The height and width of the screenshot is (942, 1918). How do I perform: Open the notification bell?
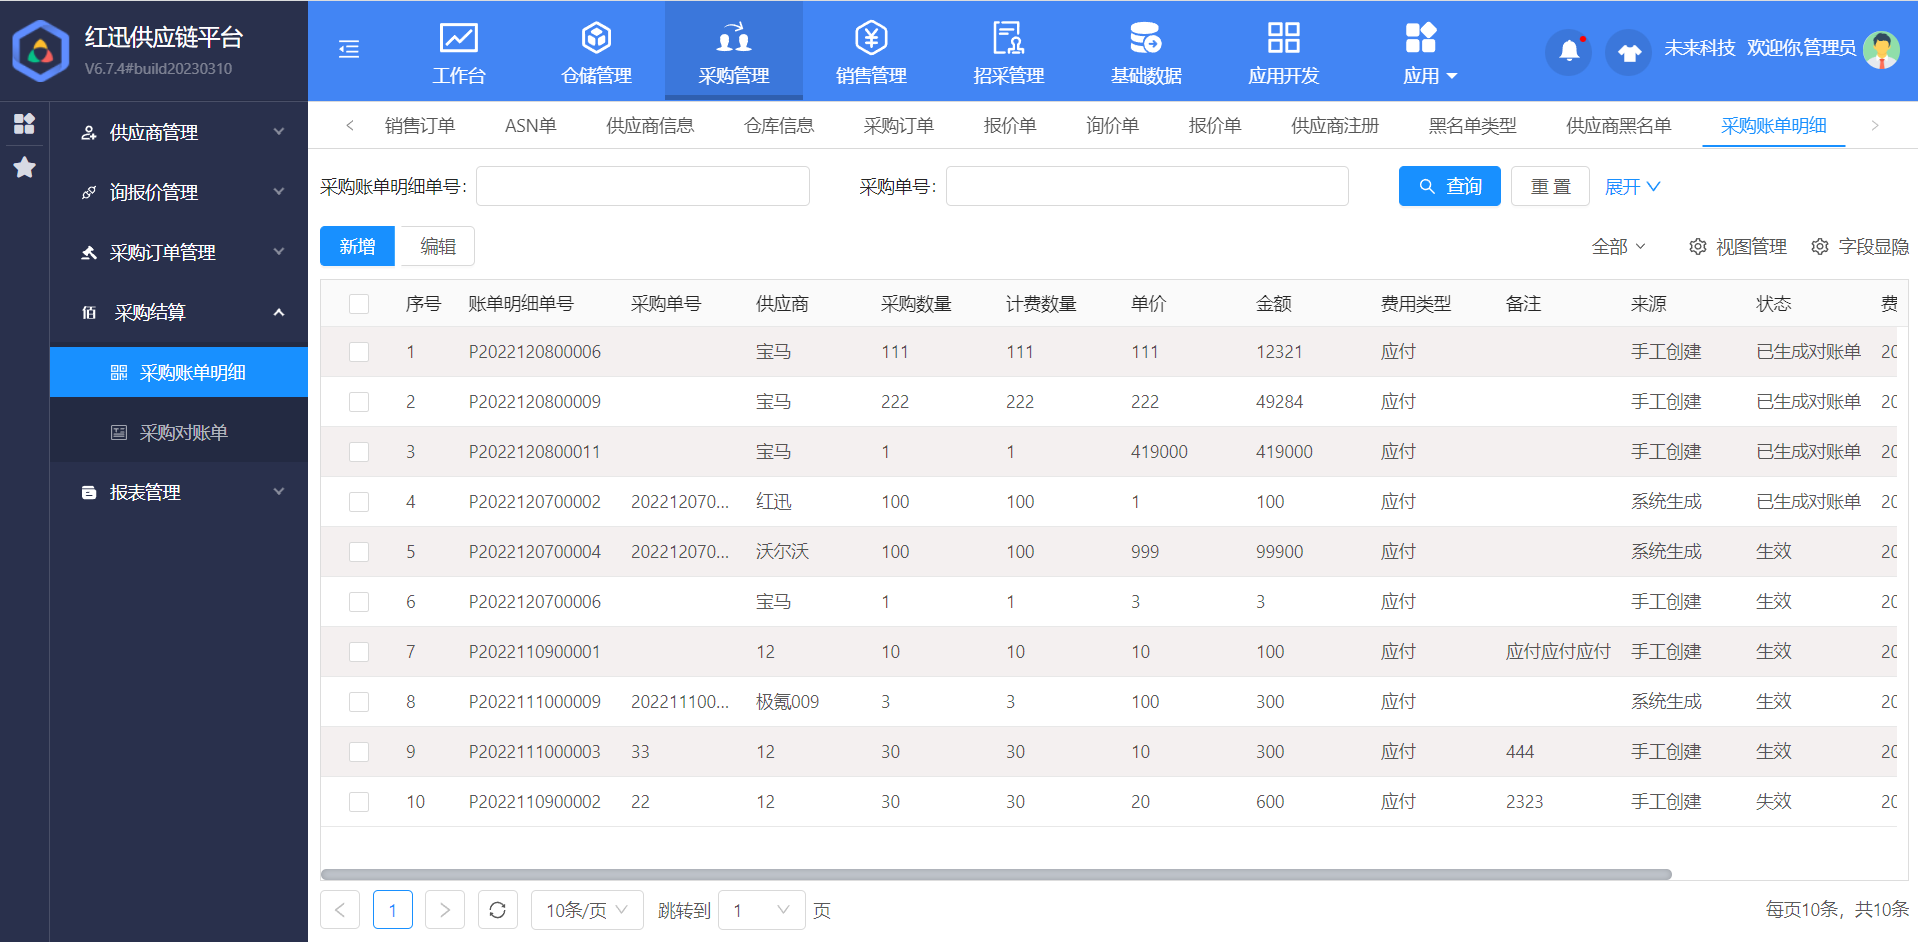click(x=1569, y=51)
